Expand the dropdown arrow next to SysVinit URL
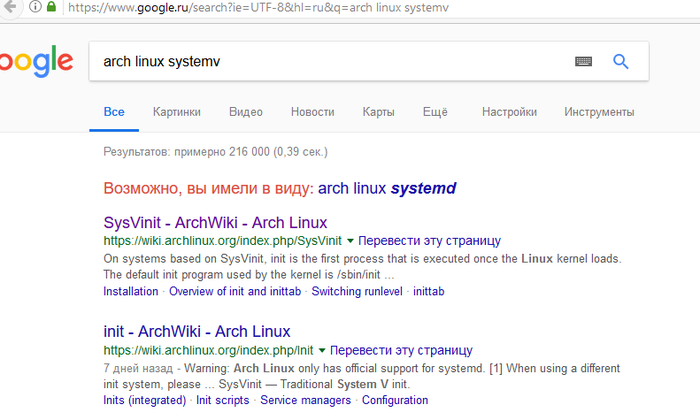Image resolution: width=700 pixels, height=420 pixels. click(x=350, y=241)
